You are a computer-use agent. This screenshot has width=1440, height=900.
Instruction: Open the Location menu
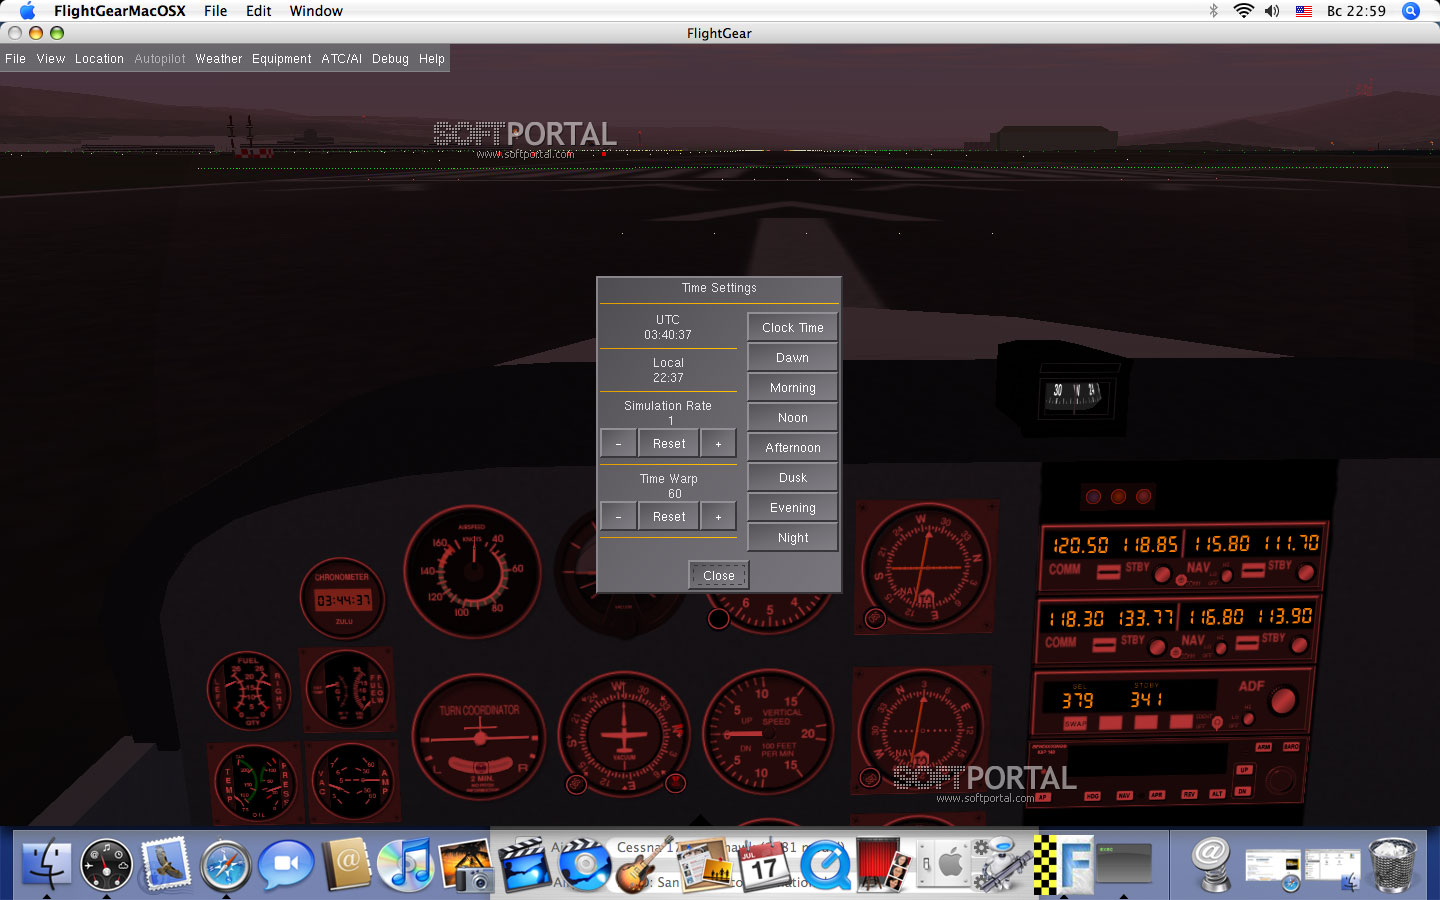click(x=99, y=59)
